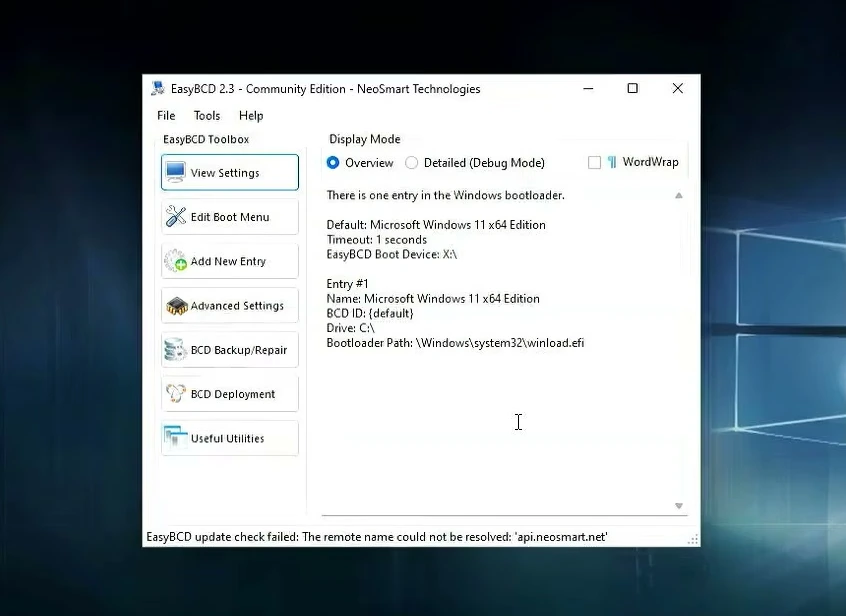Click the database icon on BCD Backup/Repair
846x616 pixels.
[175, 350]
